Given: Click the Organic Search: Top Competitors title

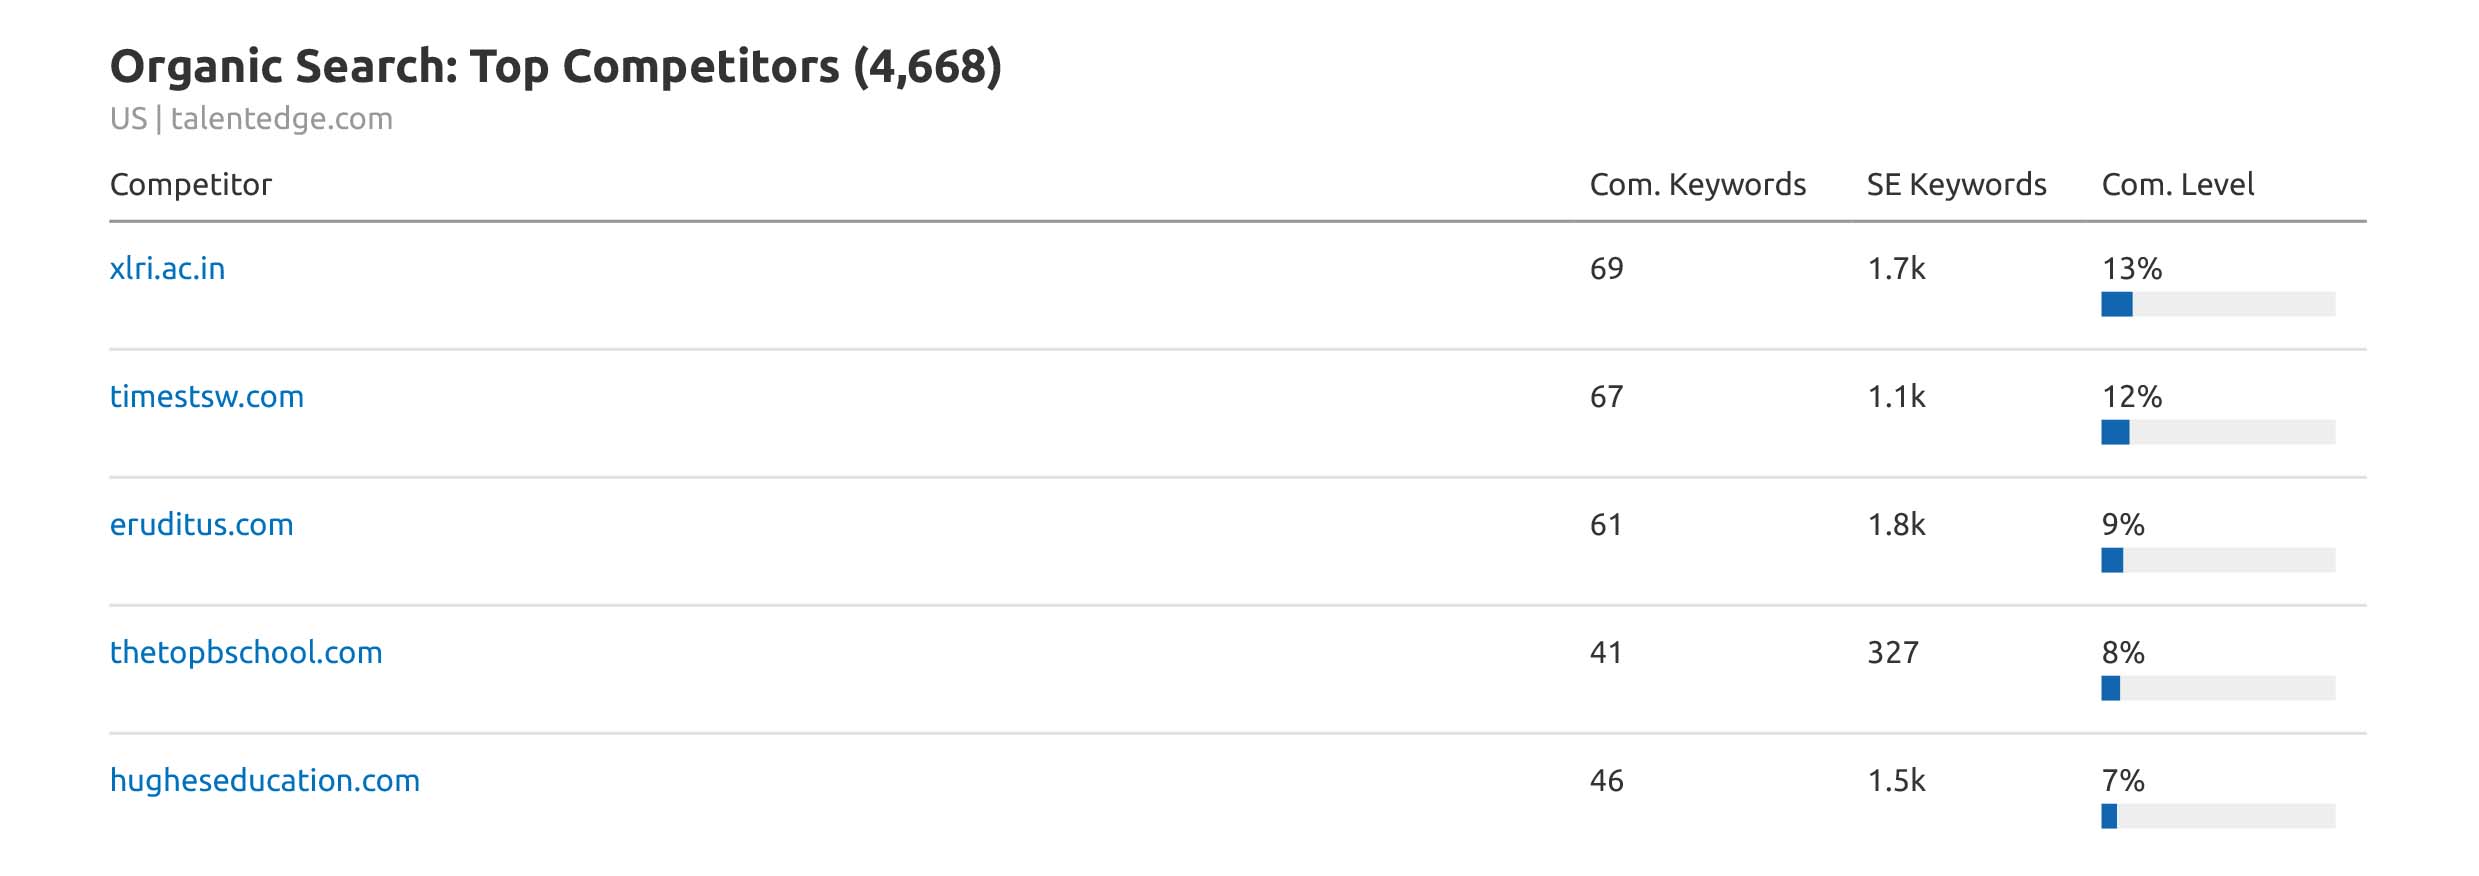Looking at the screenshot, I should [555, 67].
